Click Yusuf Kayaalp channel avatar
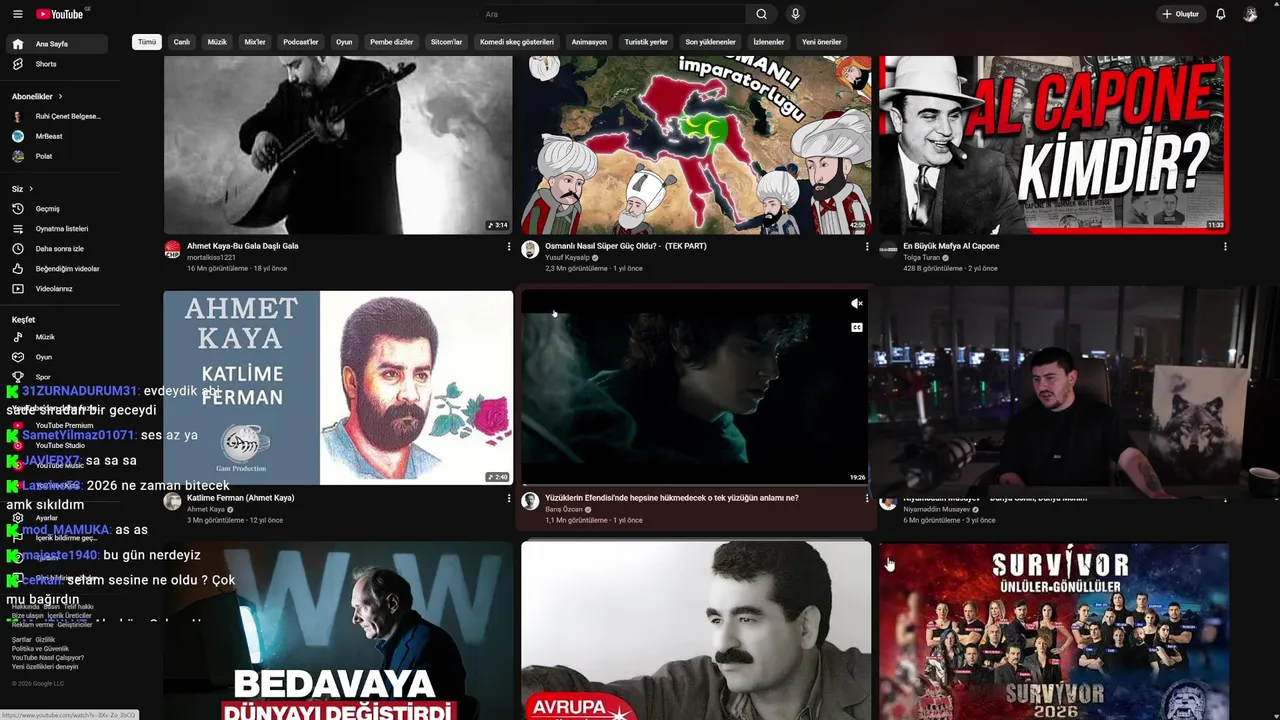Image resolution: width=1280 pixels, height=720 pixels. 530,249
